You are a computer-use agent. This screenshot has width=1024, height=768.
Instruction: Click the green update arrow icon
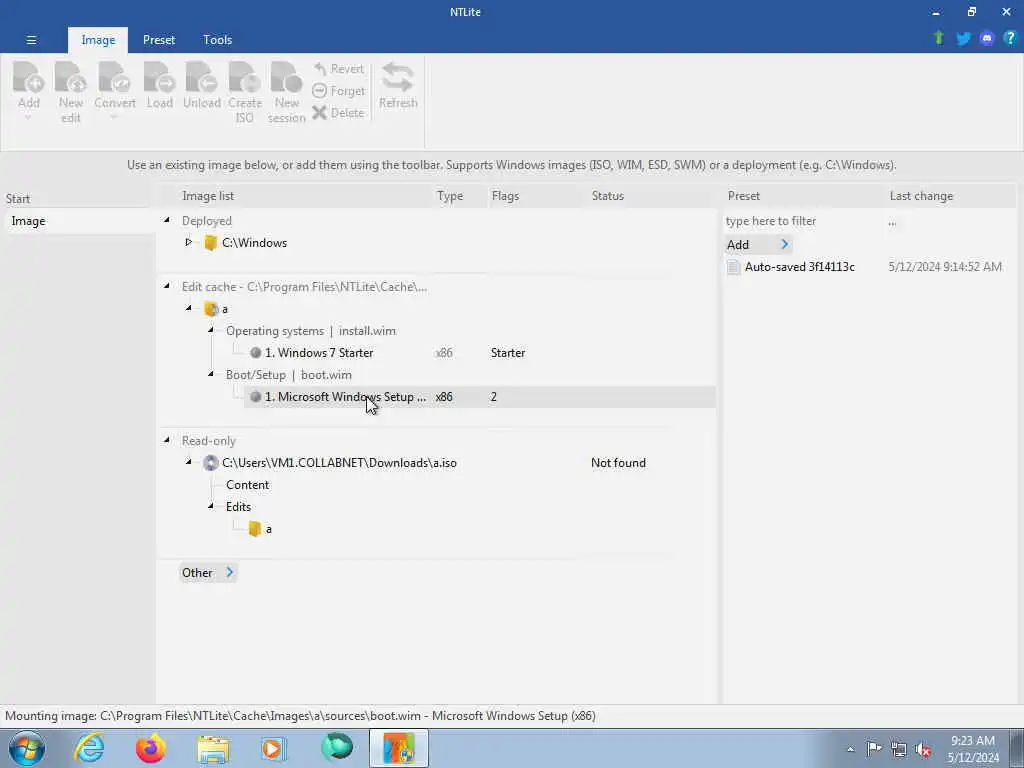tap(939, 39)
